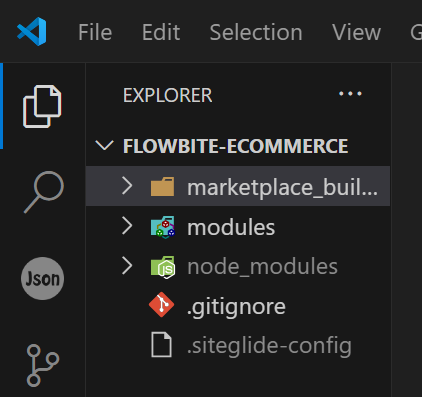422x397 pixels.
Task: Click the git icon beside .gitignore
Action: pyautogui.click(x=162, y=304)
